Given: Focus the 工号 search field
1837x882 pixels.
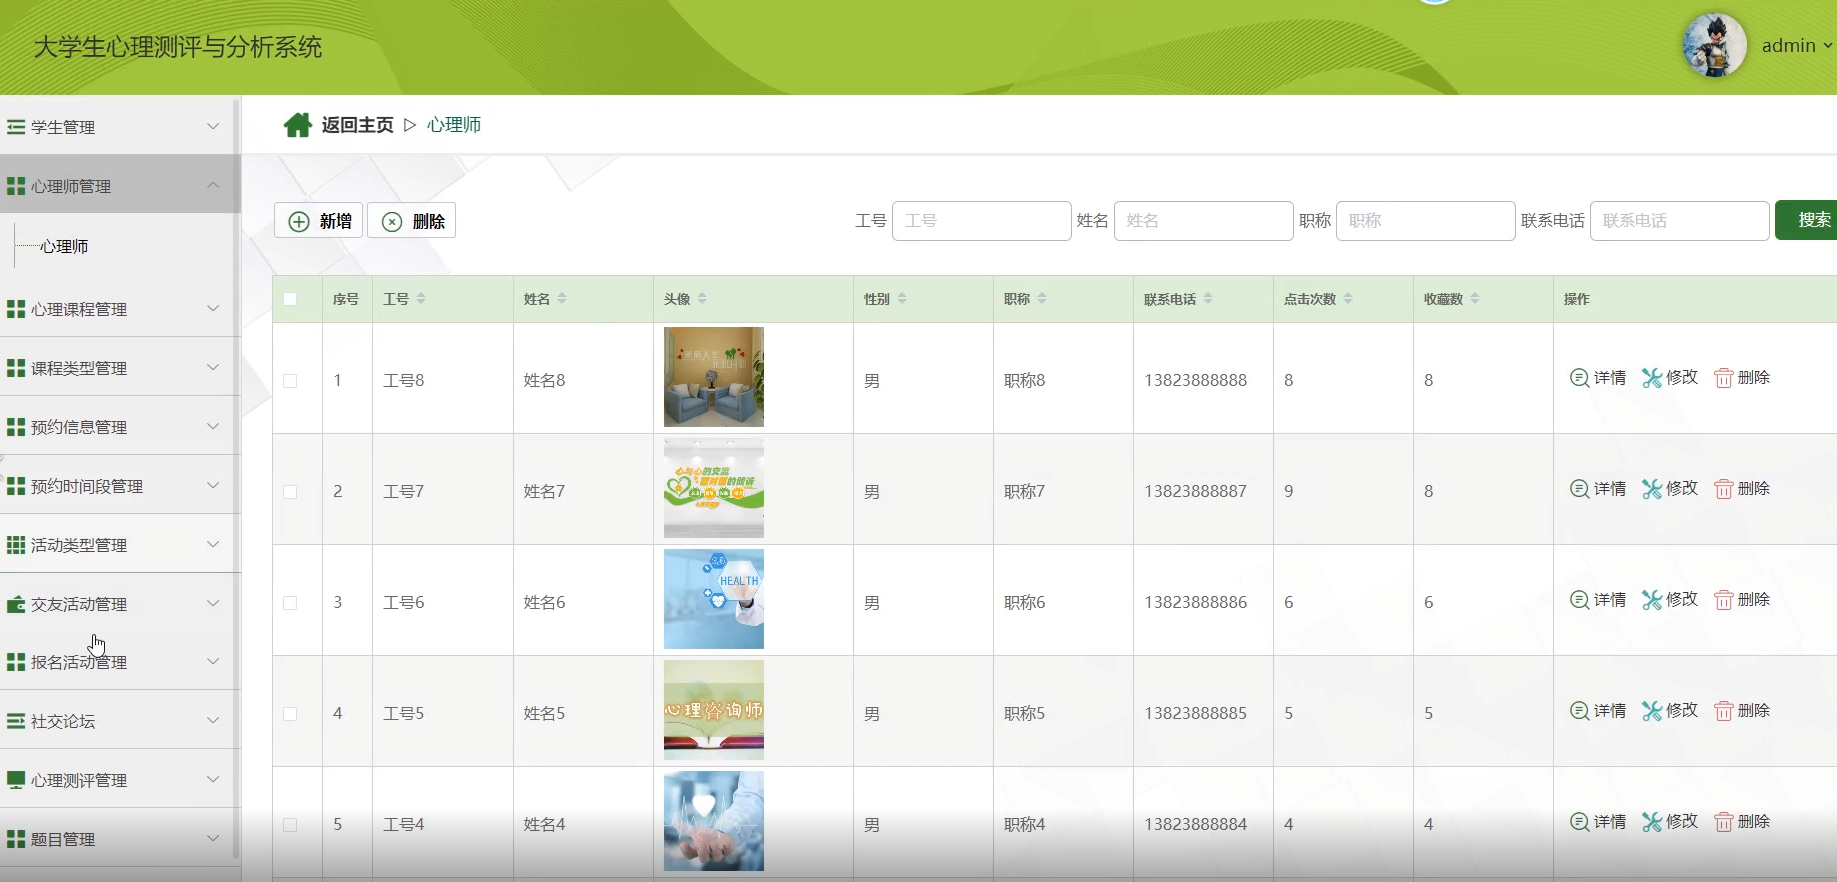Looking at the screenshot, I should 981,221.
